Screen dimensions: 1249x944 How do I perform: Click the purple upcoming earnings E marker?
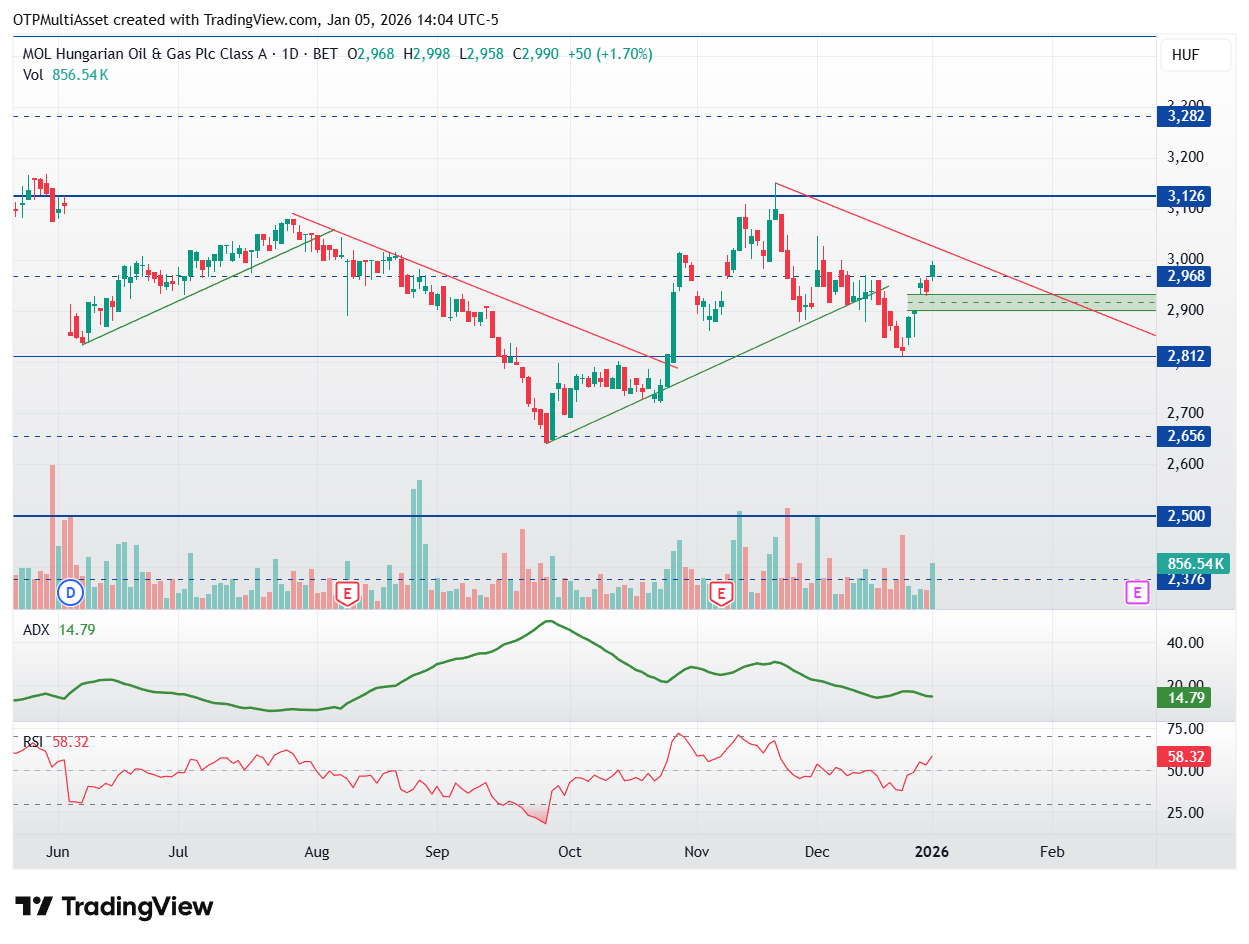(1136, 592)
